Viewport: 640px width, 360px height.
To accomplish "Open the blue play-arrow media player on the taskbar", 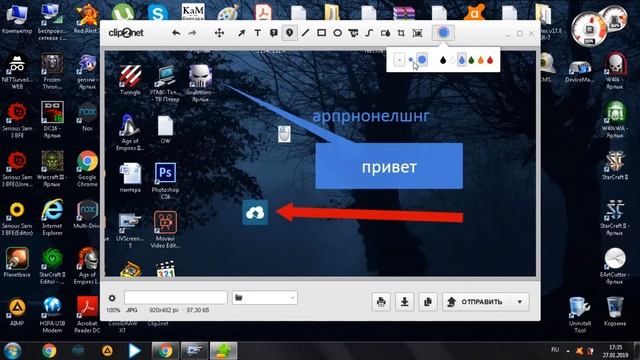I will (x=134, y=351).
